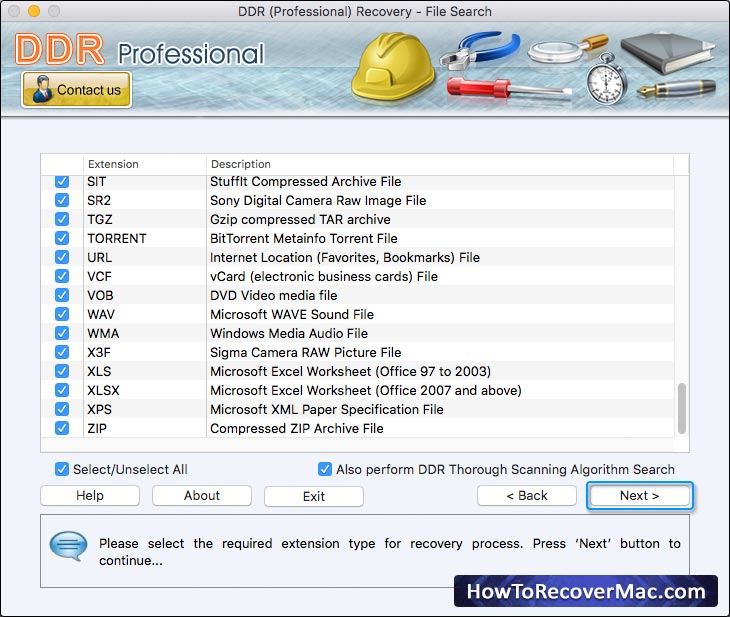Select 'Compressed ZIP Archive File' text
This screenshot has width=730, height=617.
[297, 428]
